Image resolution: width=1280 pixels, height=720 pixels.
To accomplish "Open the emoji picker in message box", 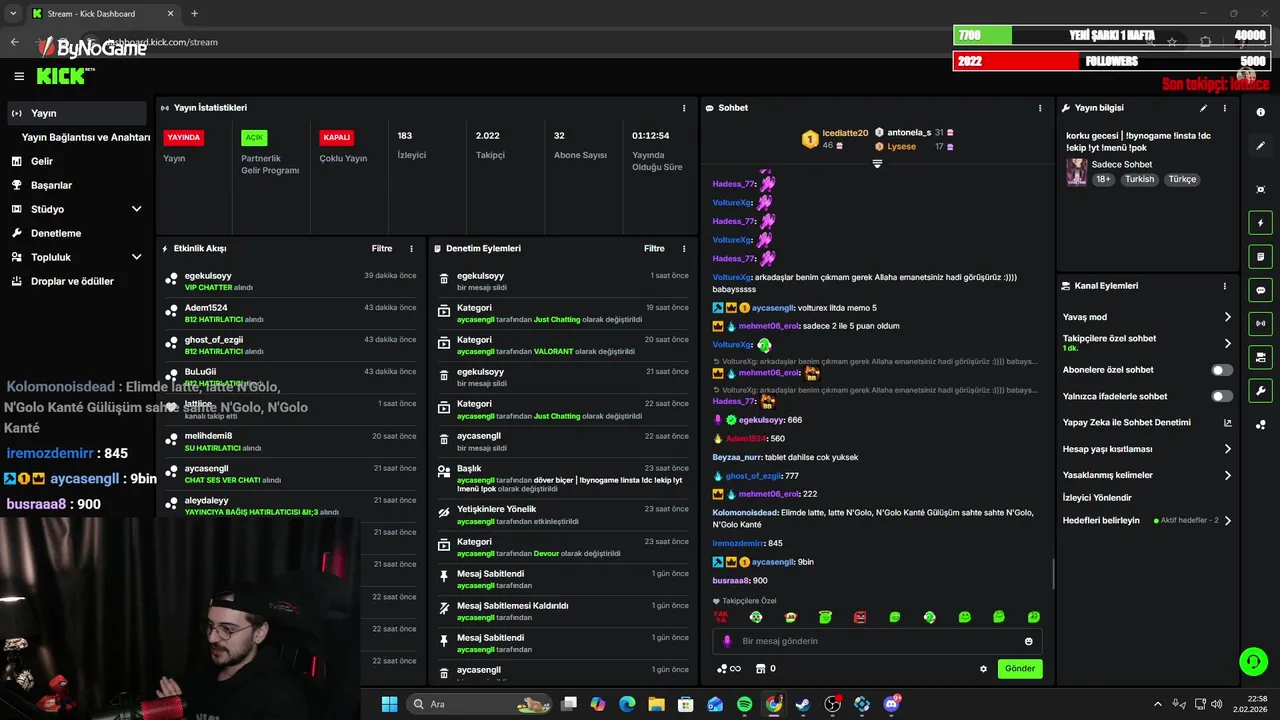I will click(1029, 641).
